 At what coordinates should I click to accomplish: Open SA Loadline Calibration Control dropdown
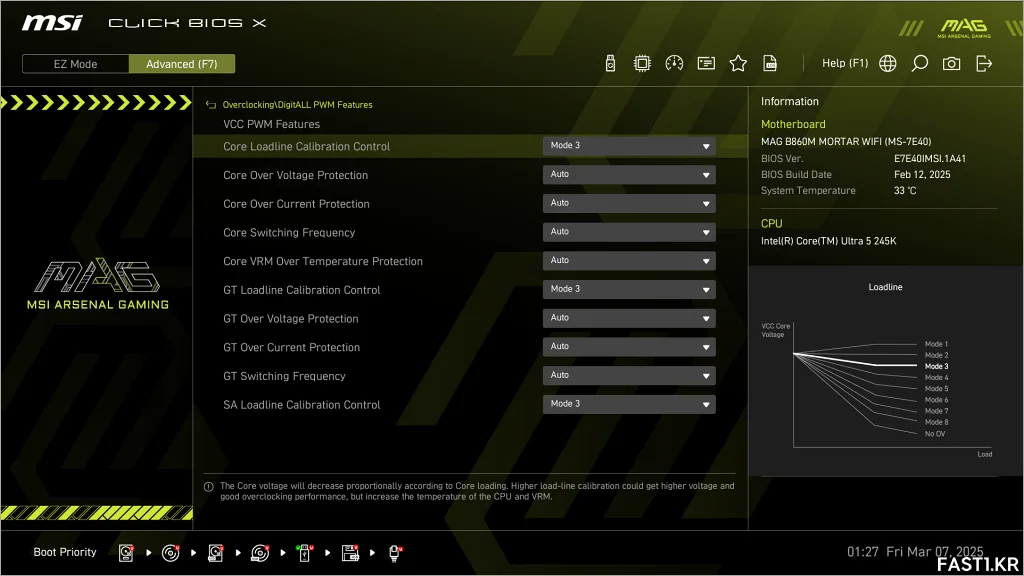(x=629, y=404)
